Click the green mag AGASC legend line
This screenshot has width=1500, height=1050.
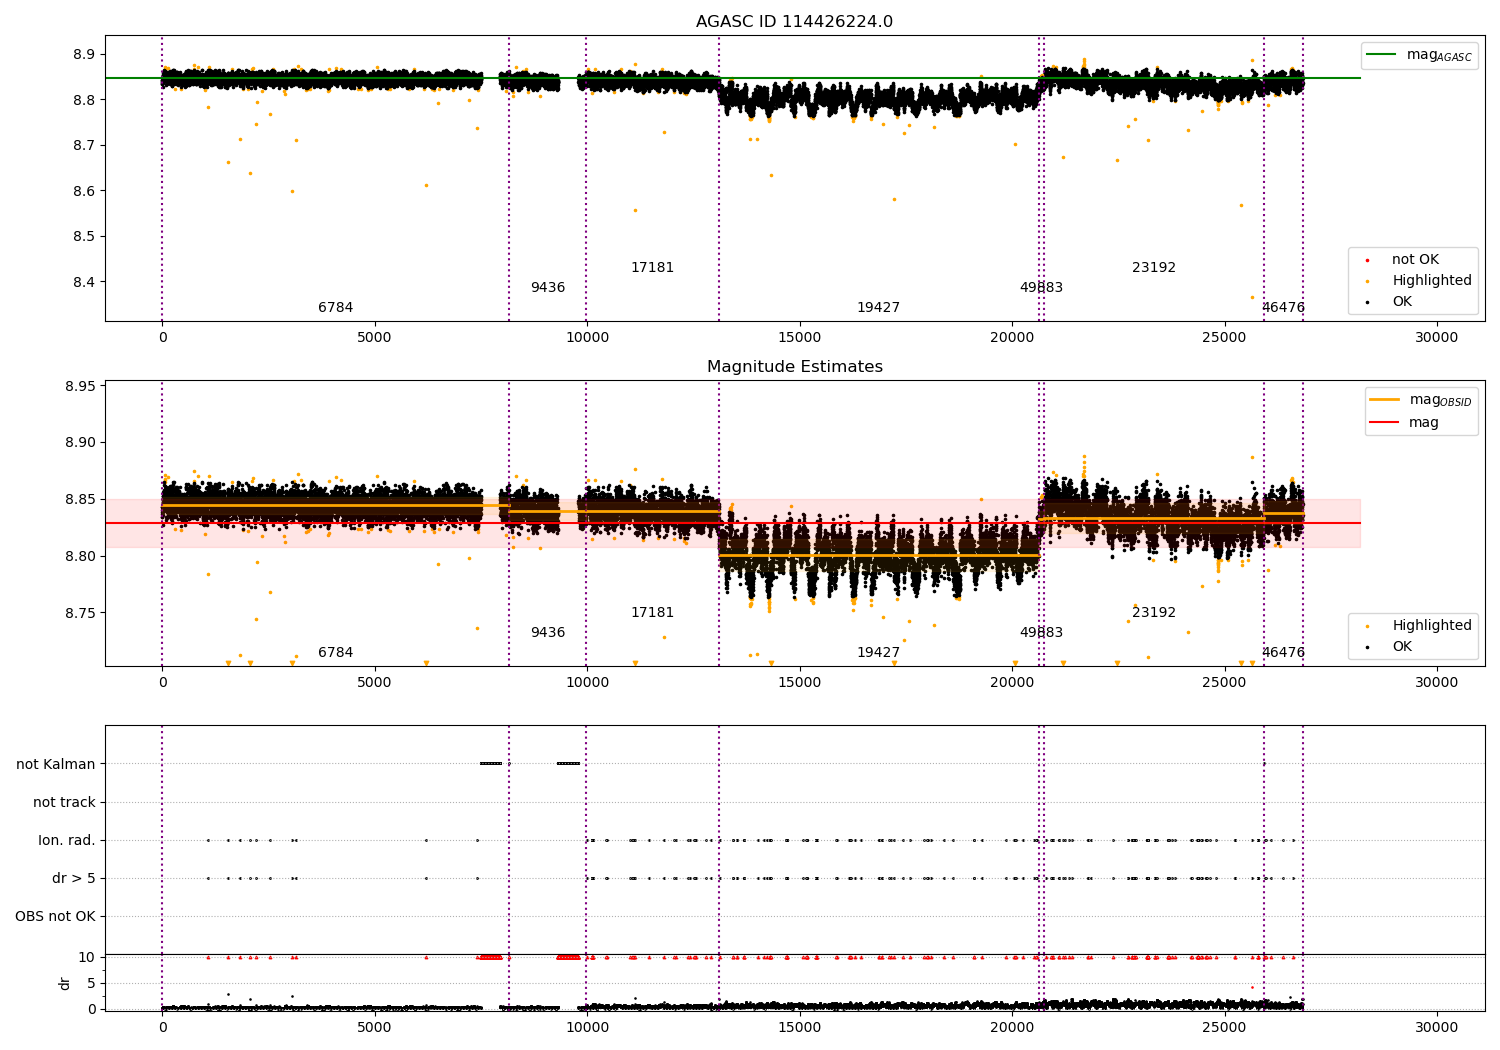click(1380, 54)
